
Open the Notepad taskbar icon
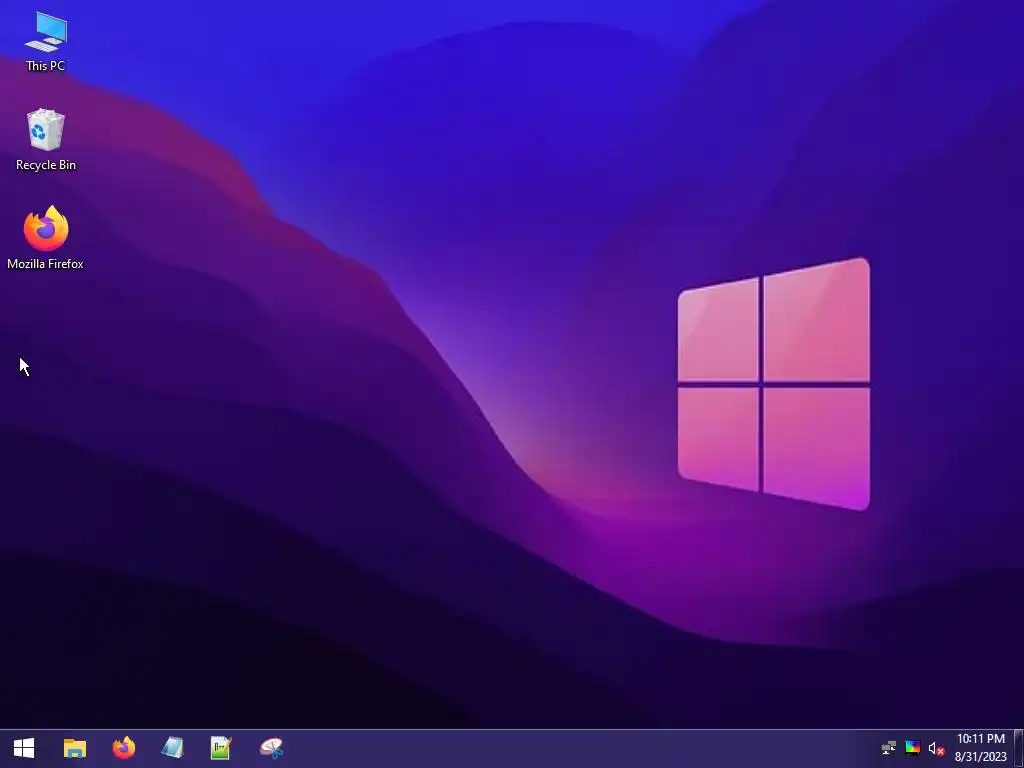pyautogui.click(x=172, y=748)
